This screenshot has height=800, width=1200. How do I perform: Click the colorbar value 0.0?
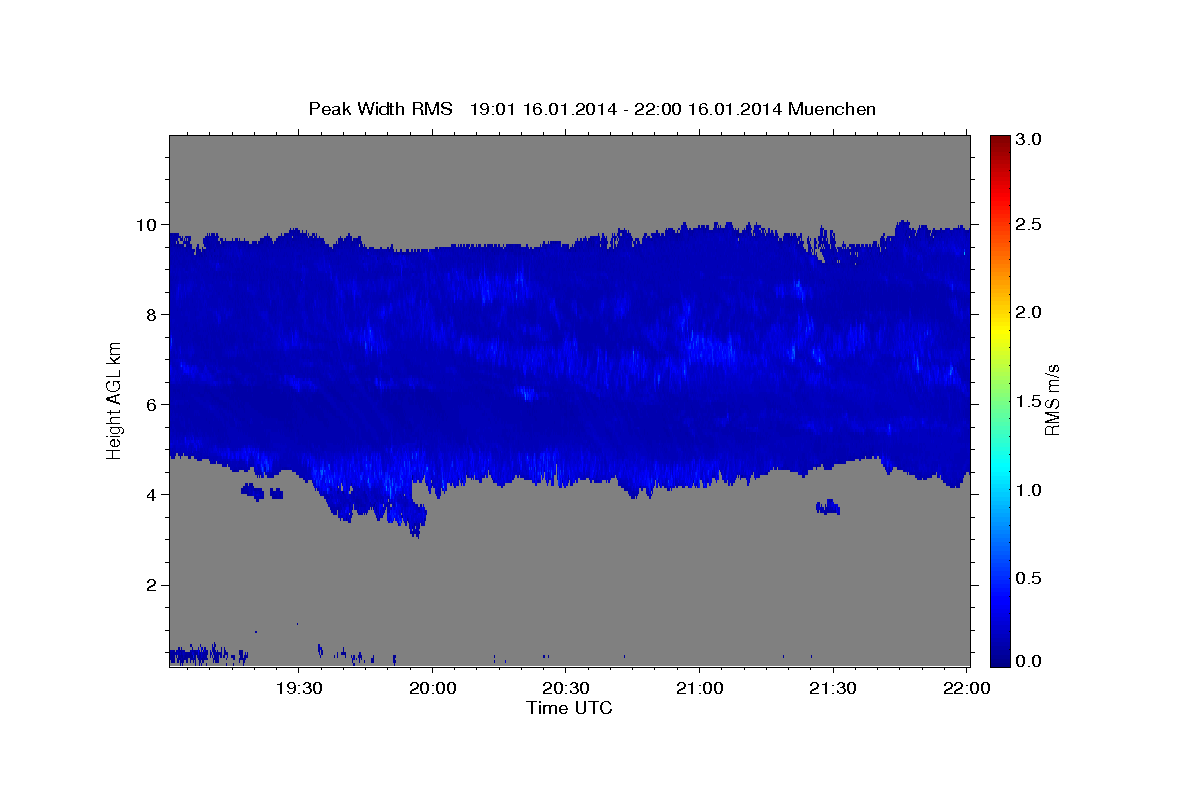(1031, 661)
